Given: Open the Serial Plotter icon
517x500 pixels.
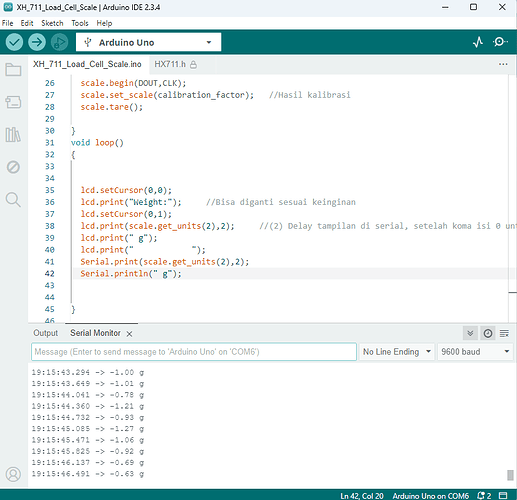Looking at the screenshot, I should click(x=478, y=42).
